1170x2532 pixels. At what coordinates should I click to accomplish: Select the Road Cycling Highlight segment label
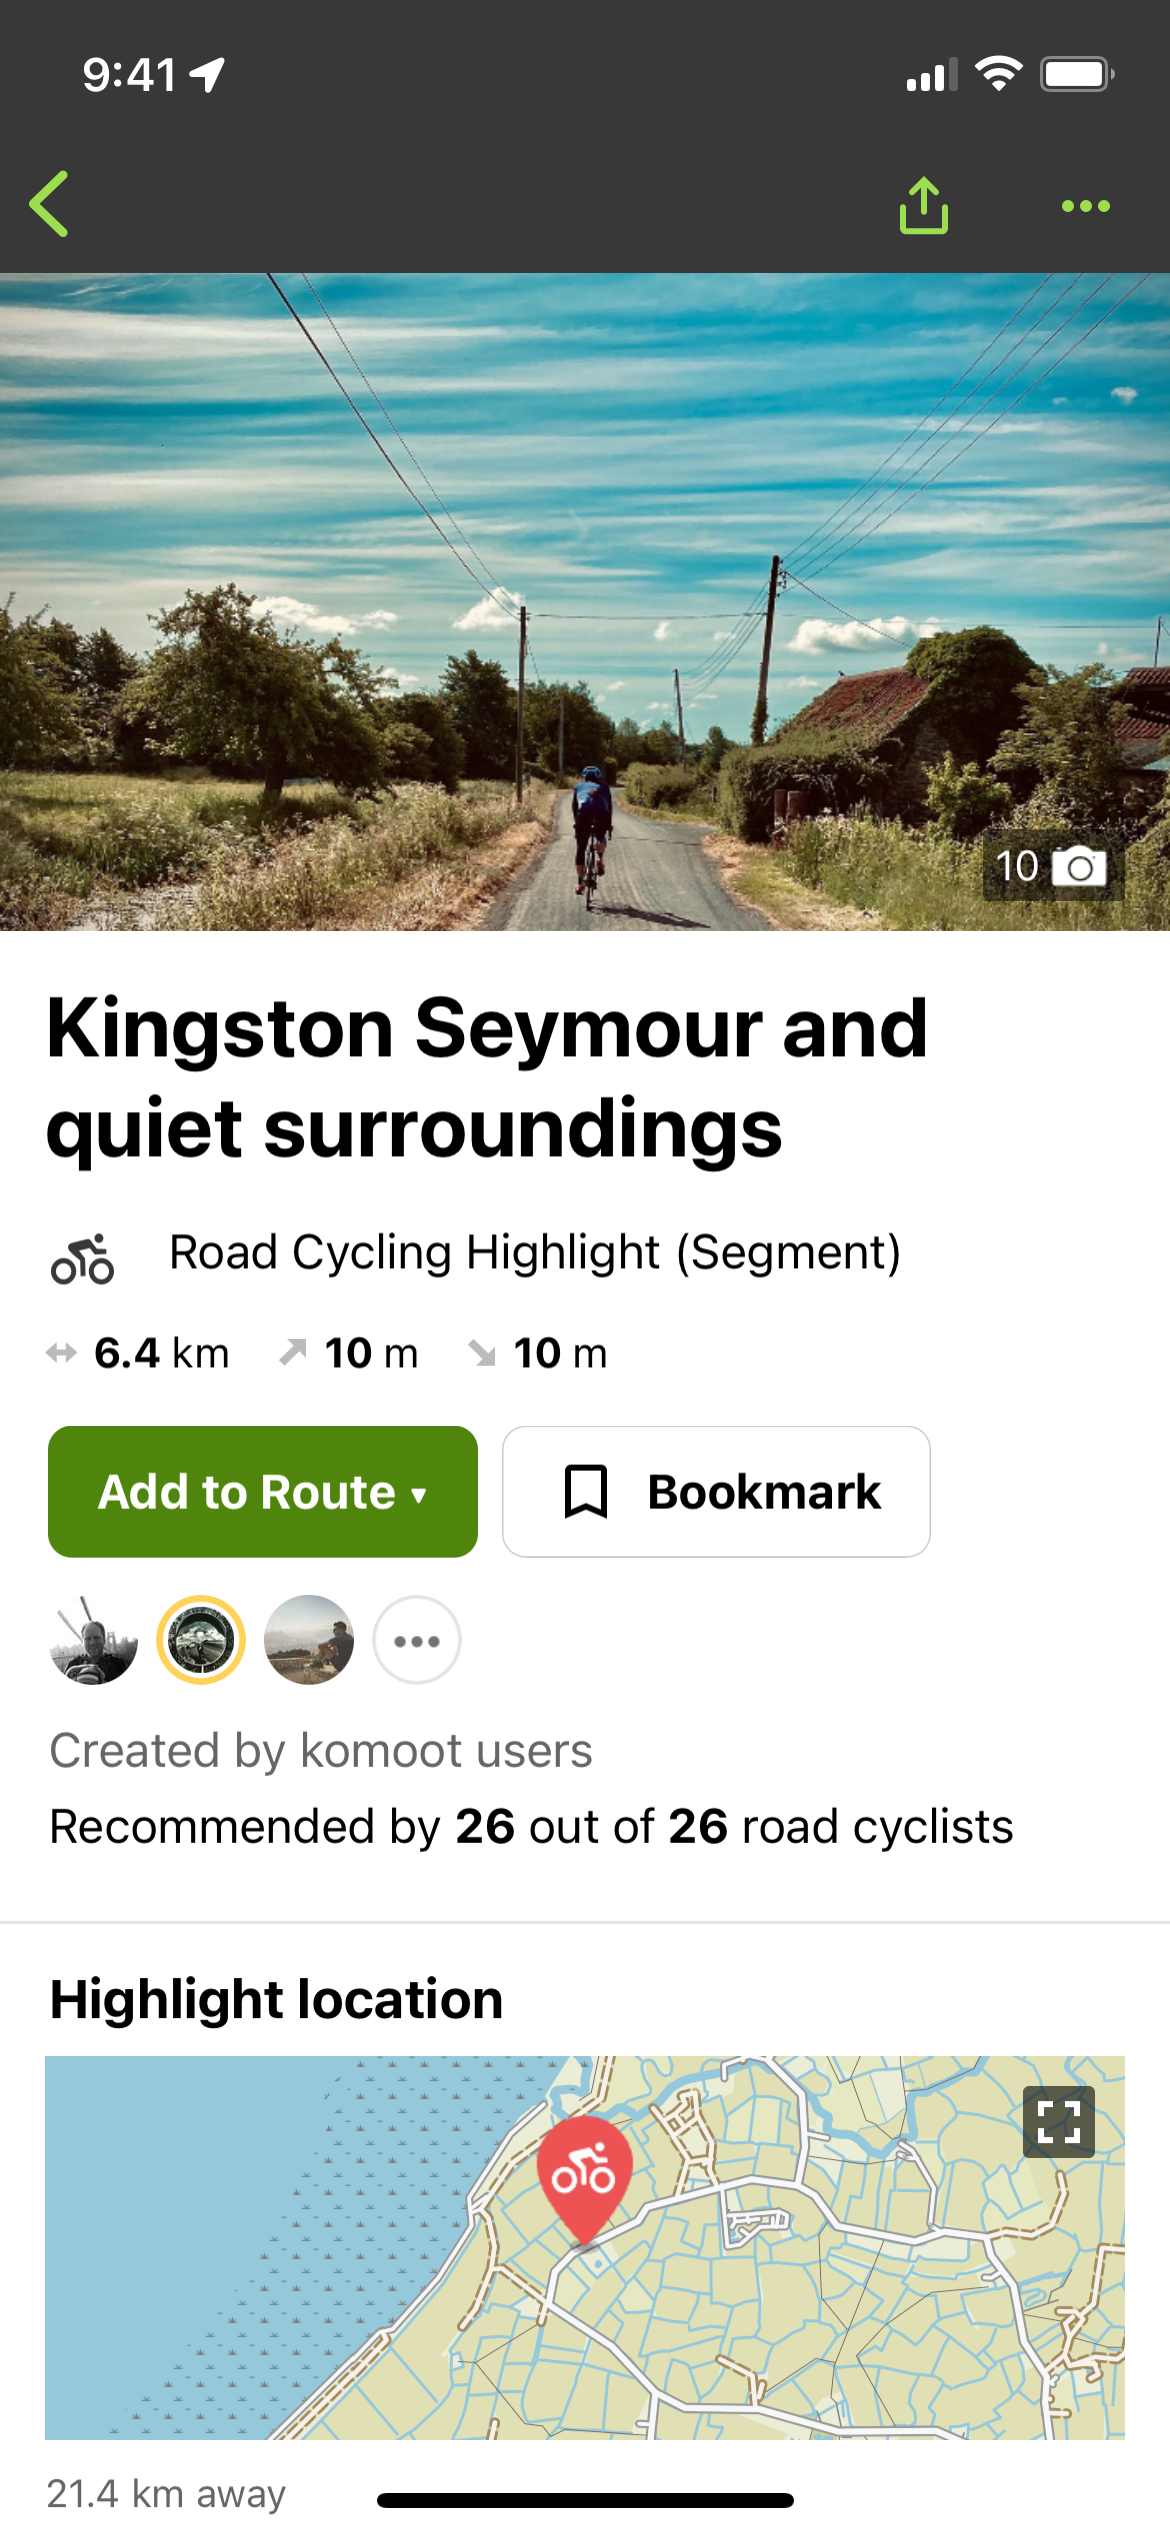(x=533, y=1252)
